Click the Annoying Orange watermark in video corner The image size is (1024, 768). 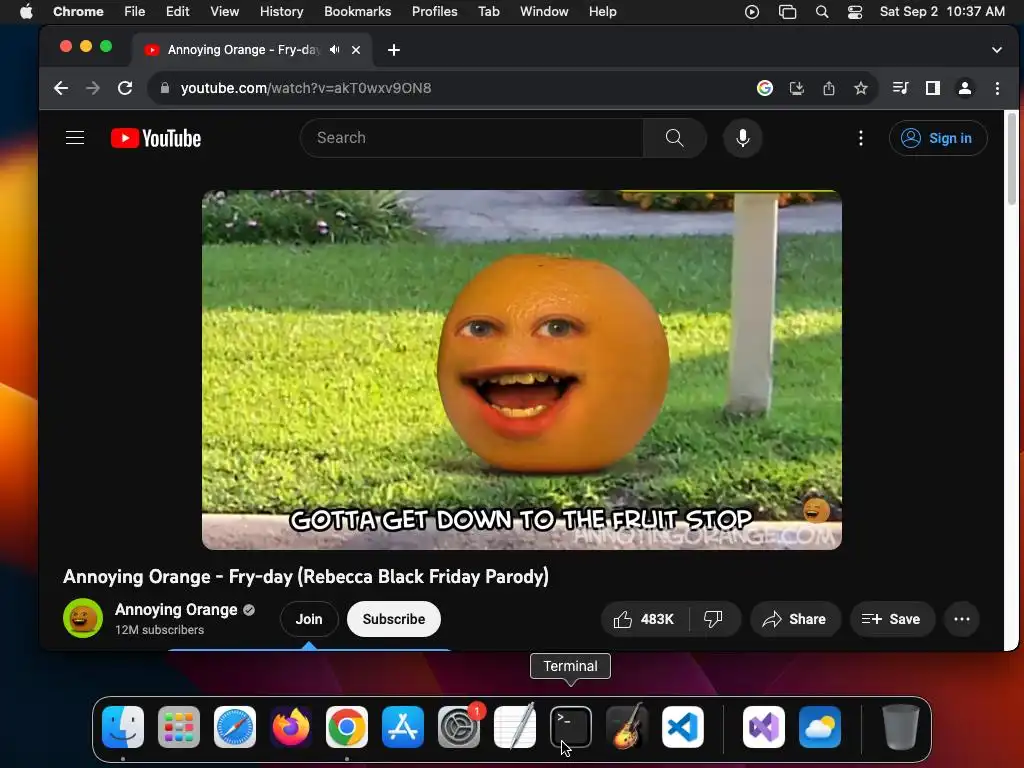(816, 510)
